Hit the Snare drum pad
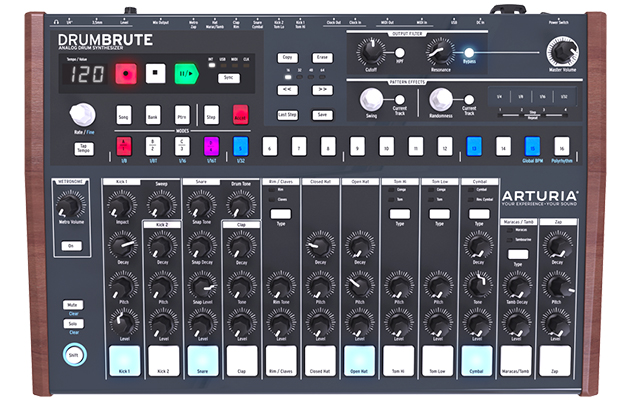 pyautogui.click(x=203, y=359)
